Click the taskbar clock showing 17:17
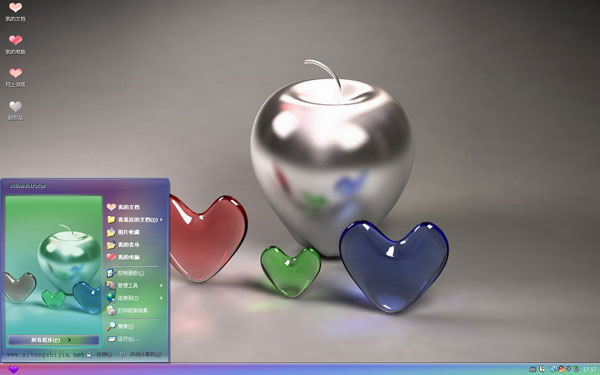Image resolution: width=600 pixels, height=375 pixels. coord(590,369)
